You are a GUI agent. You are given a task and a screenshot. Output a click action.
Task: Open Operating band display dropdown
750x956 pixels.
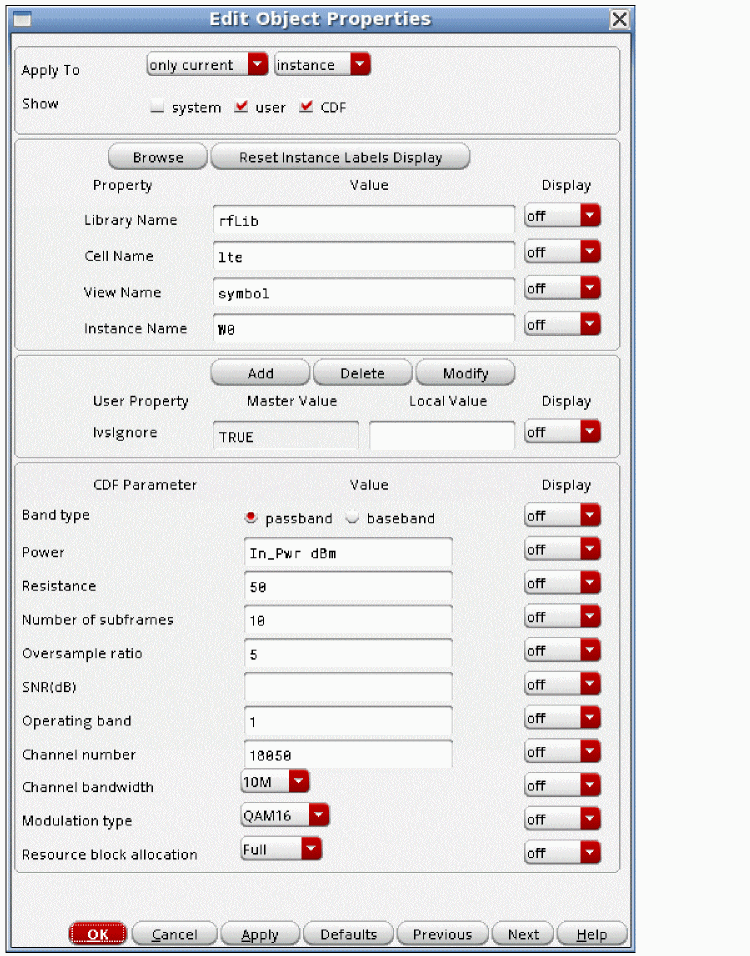click(562, 718)
